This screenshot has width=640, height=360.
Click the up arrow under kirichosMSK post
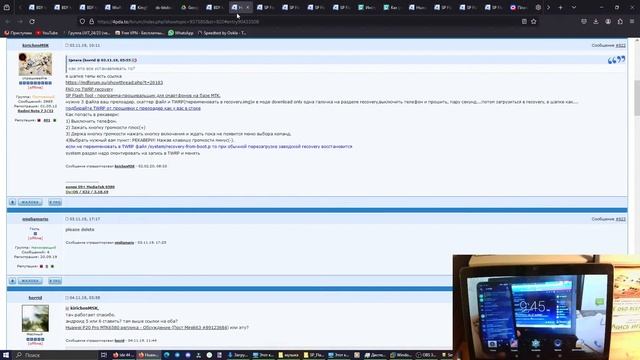click(x=12, y=202)
